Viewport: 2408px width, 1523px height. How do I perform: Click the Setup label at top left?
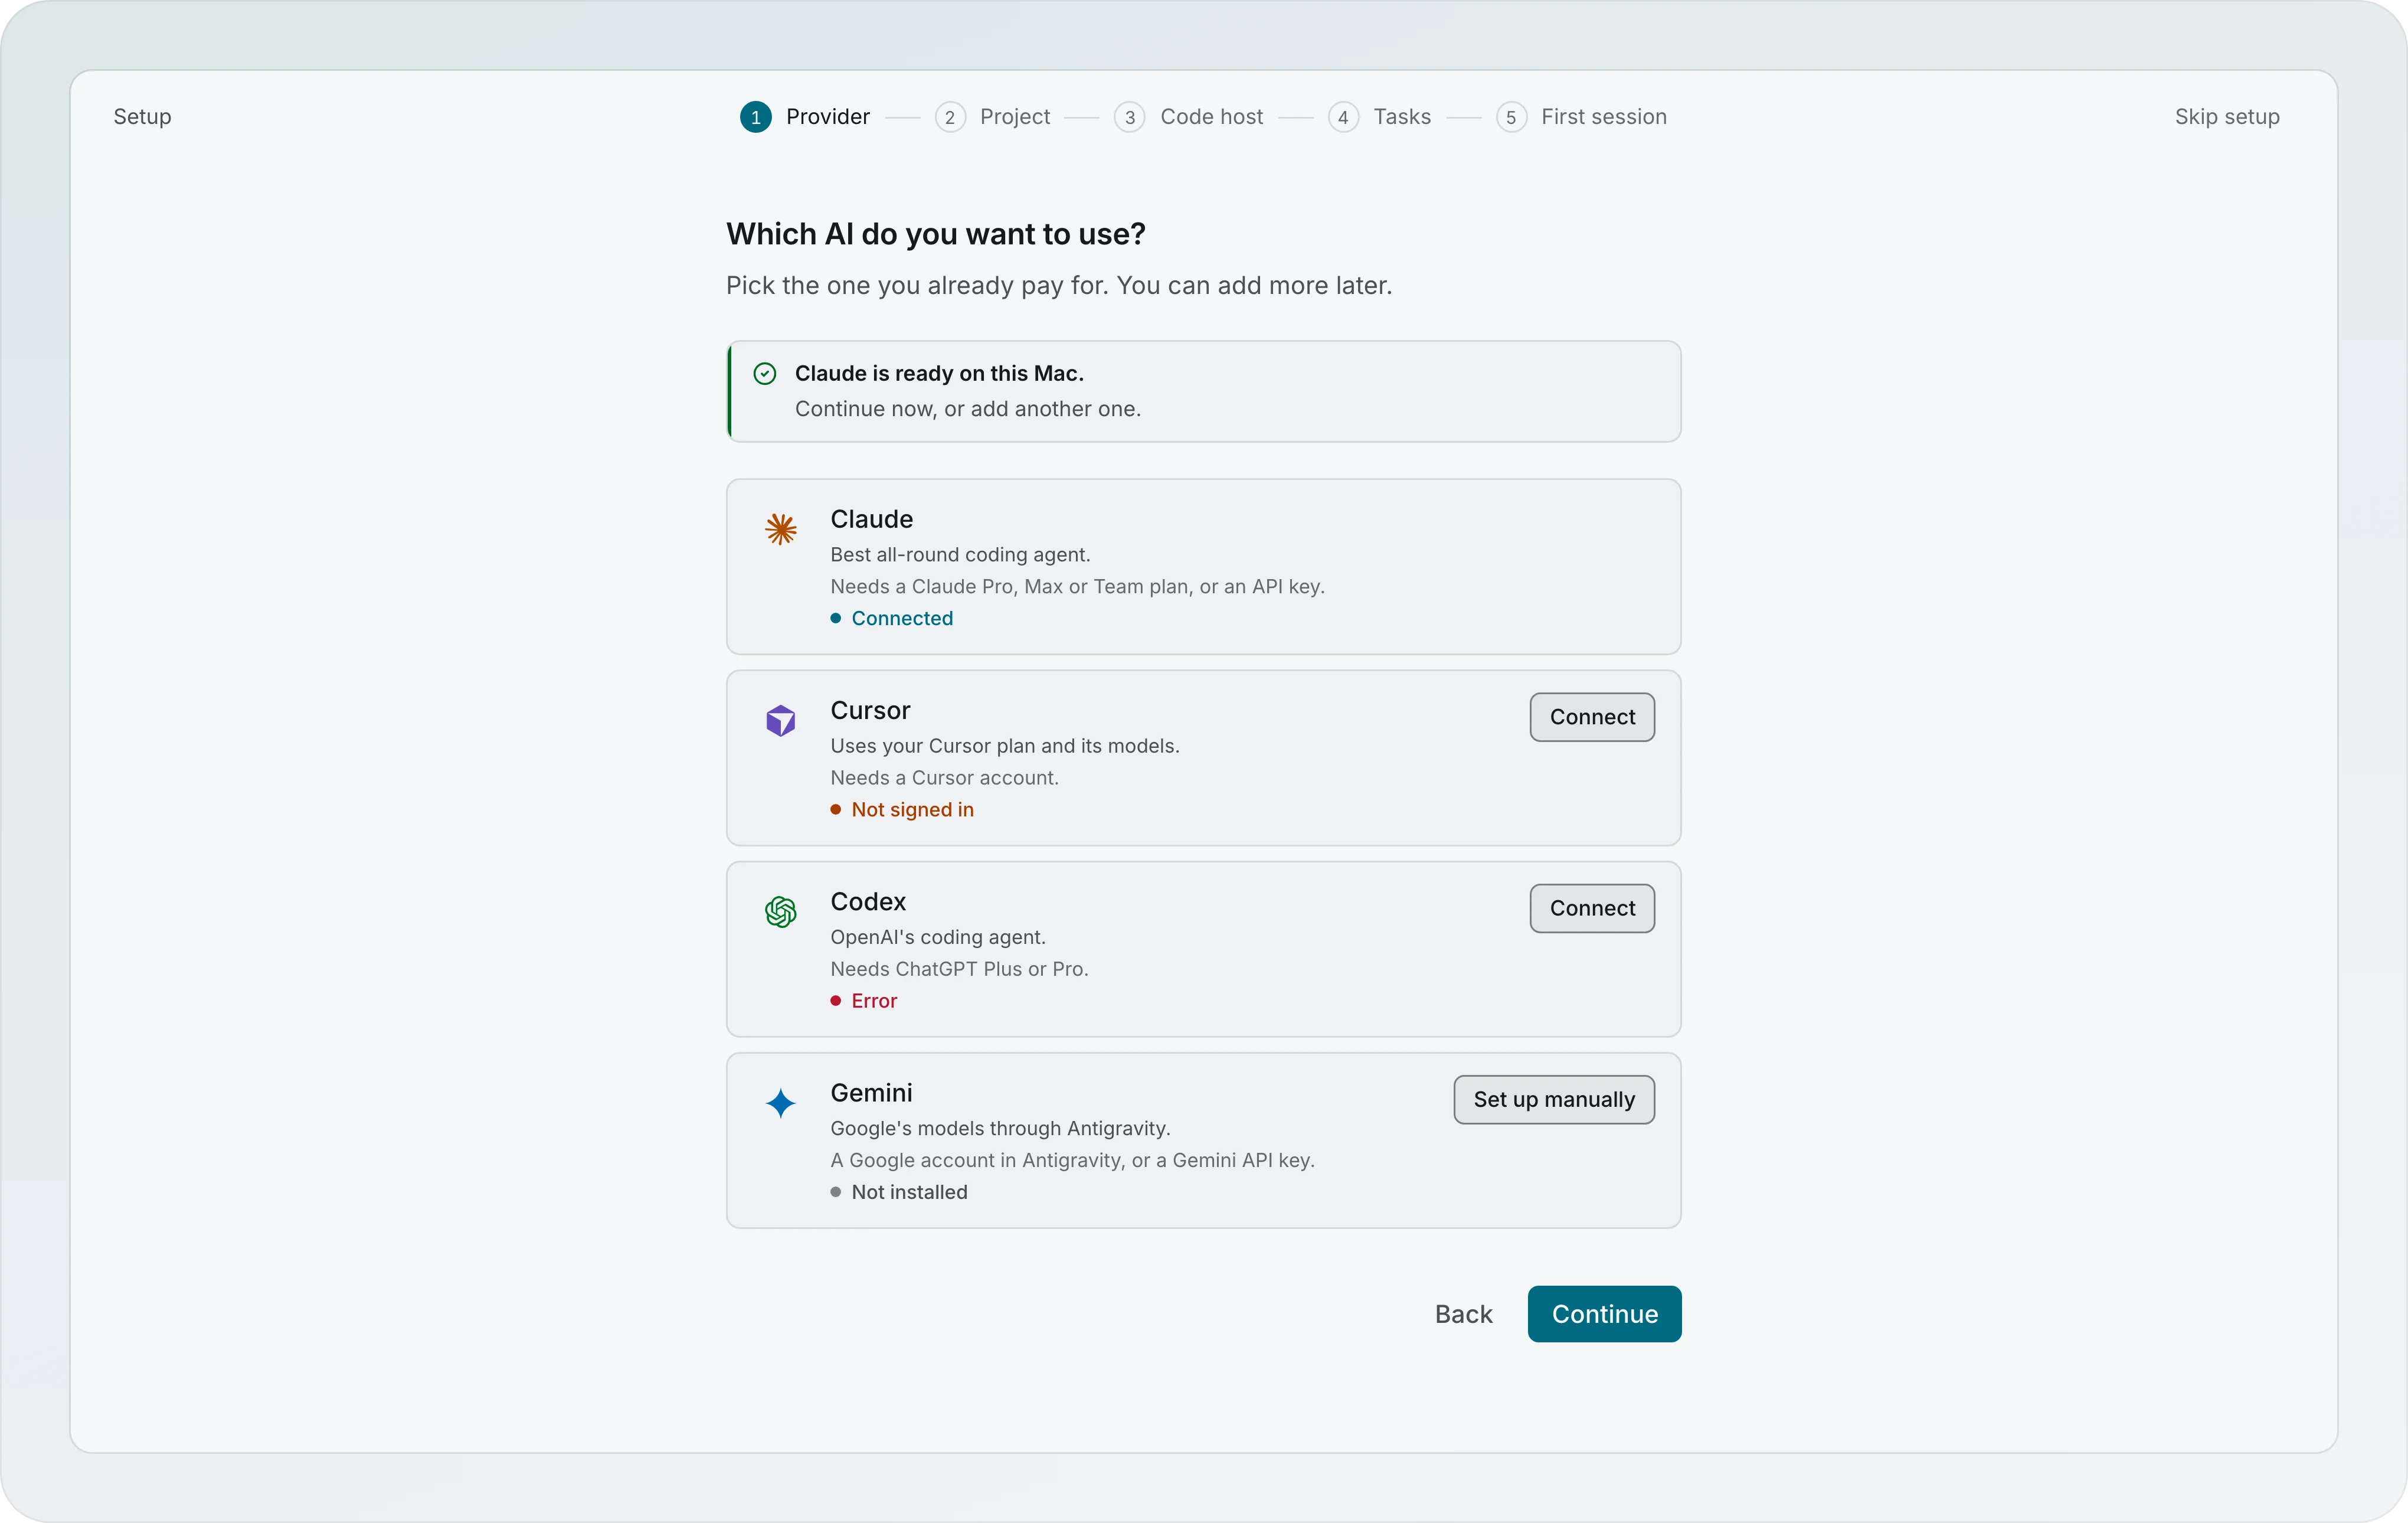[142, 117]
